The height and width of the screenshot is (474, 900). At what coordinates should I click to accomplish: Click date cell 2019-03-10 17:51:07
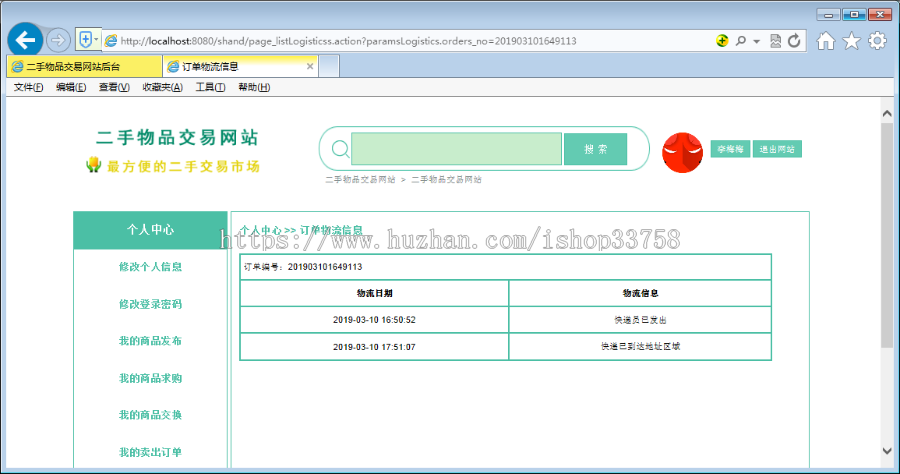click(x=374, y=347)
